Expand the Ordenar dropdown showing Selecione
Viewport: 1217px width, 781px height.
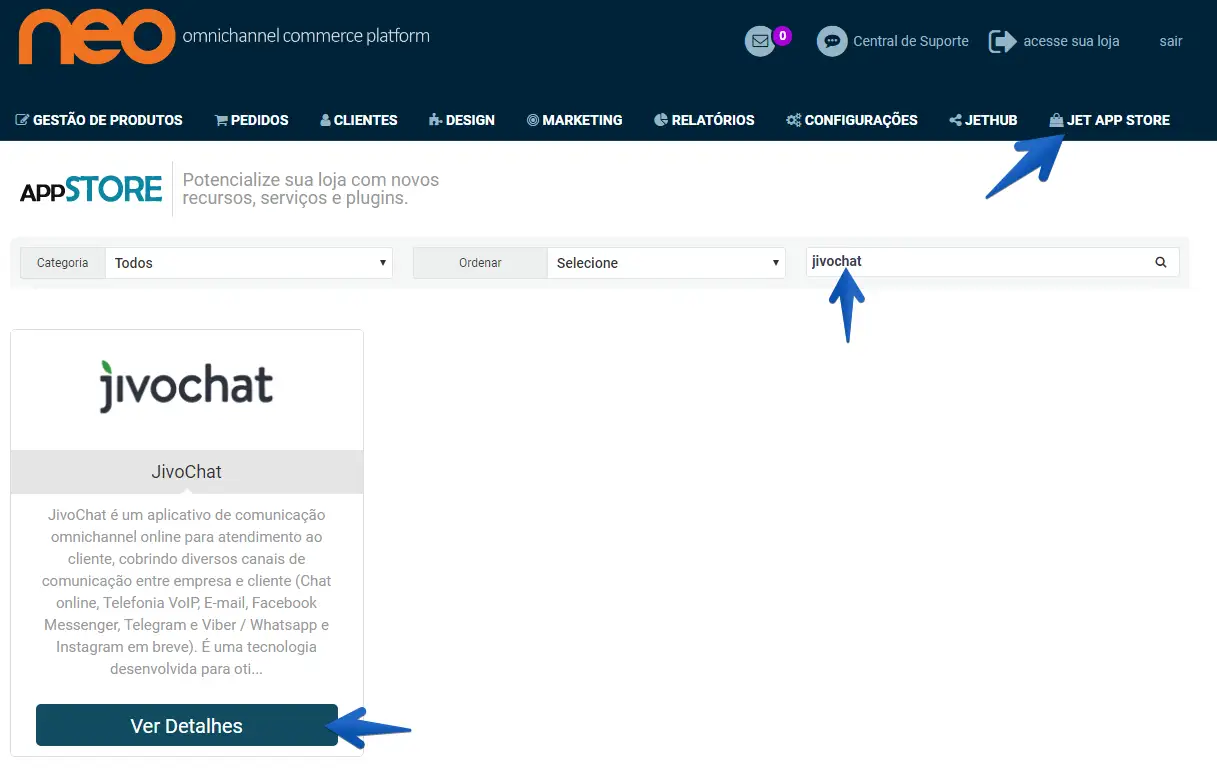[x=665, y=263]
